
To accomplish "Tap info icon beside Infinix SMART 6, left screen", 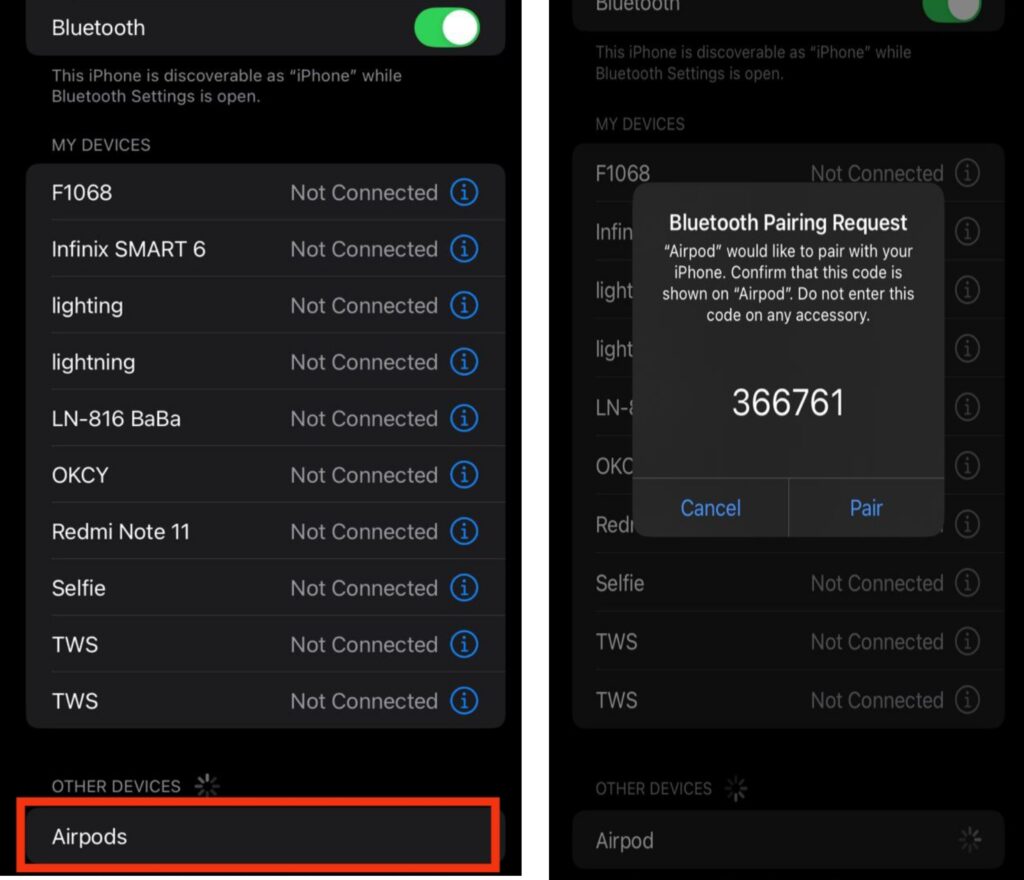I will click(x=464, y=249).
